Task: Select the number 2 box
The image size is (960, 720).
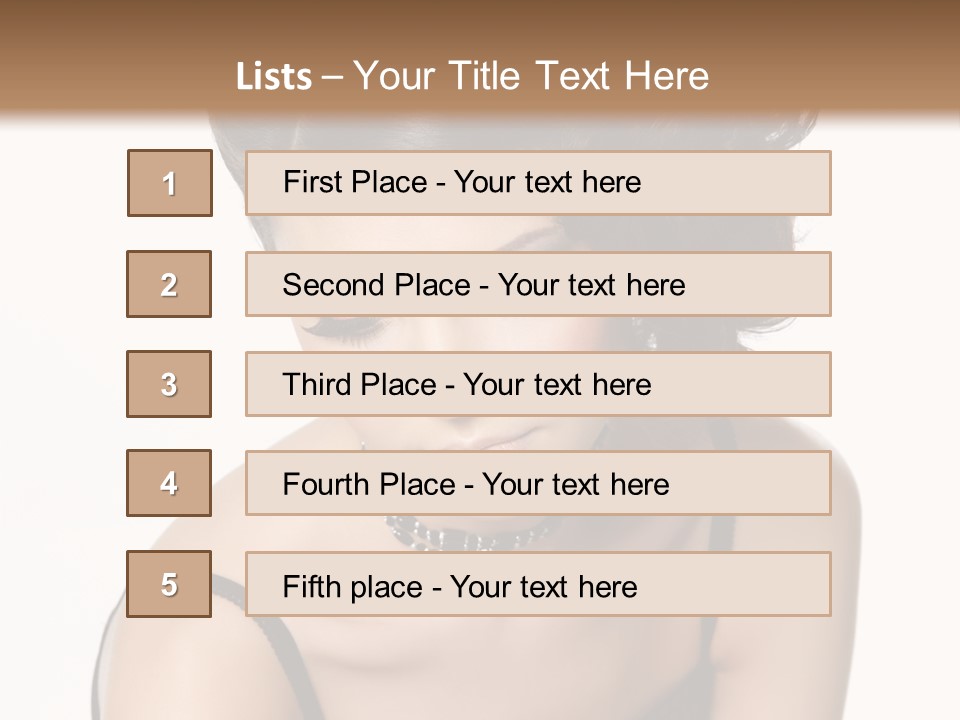Action: point(169,284)
